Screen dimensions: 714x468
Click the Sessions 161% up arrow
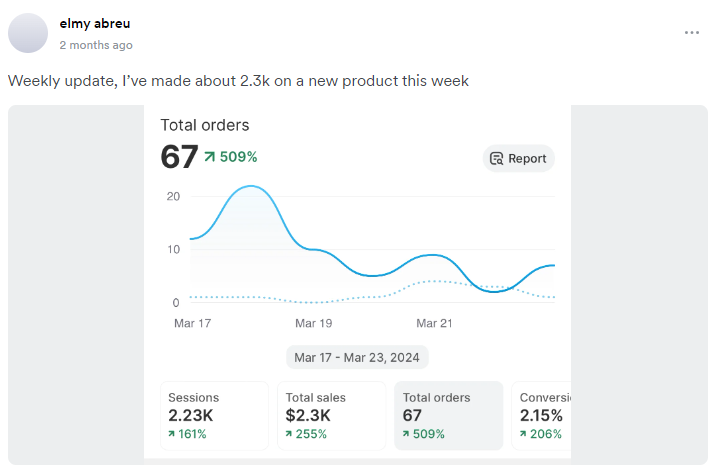click(173, 434)
